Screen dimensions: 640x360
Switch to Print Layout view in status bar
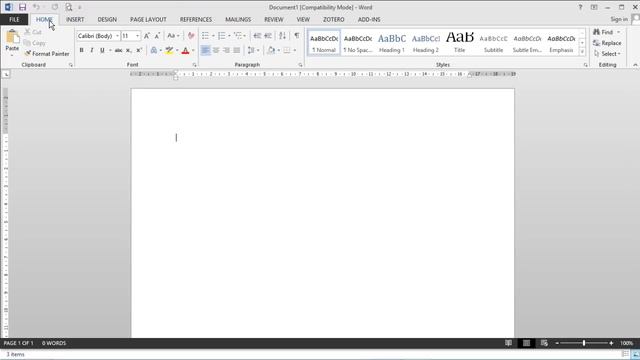(x=527, y=343)
